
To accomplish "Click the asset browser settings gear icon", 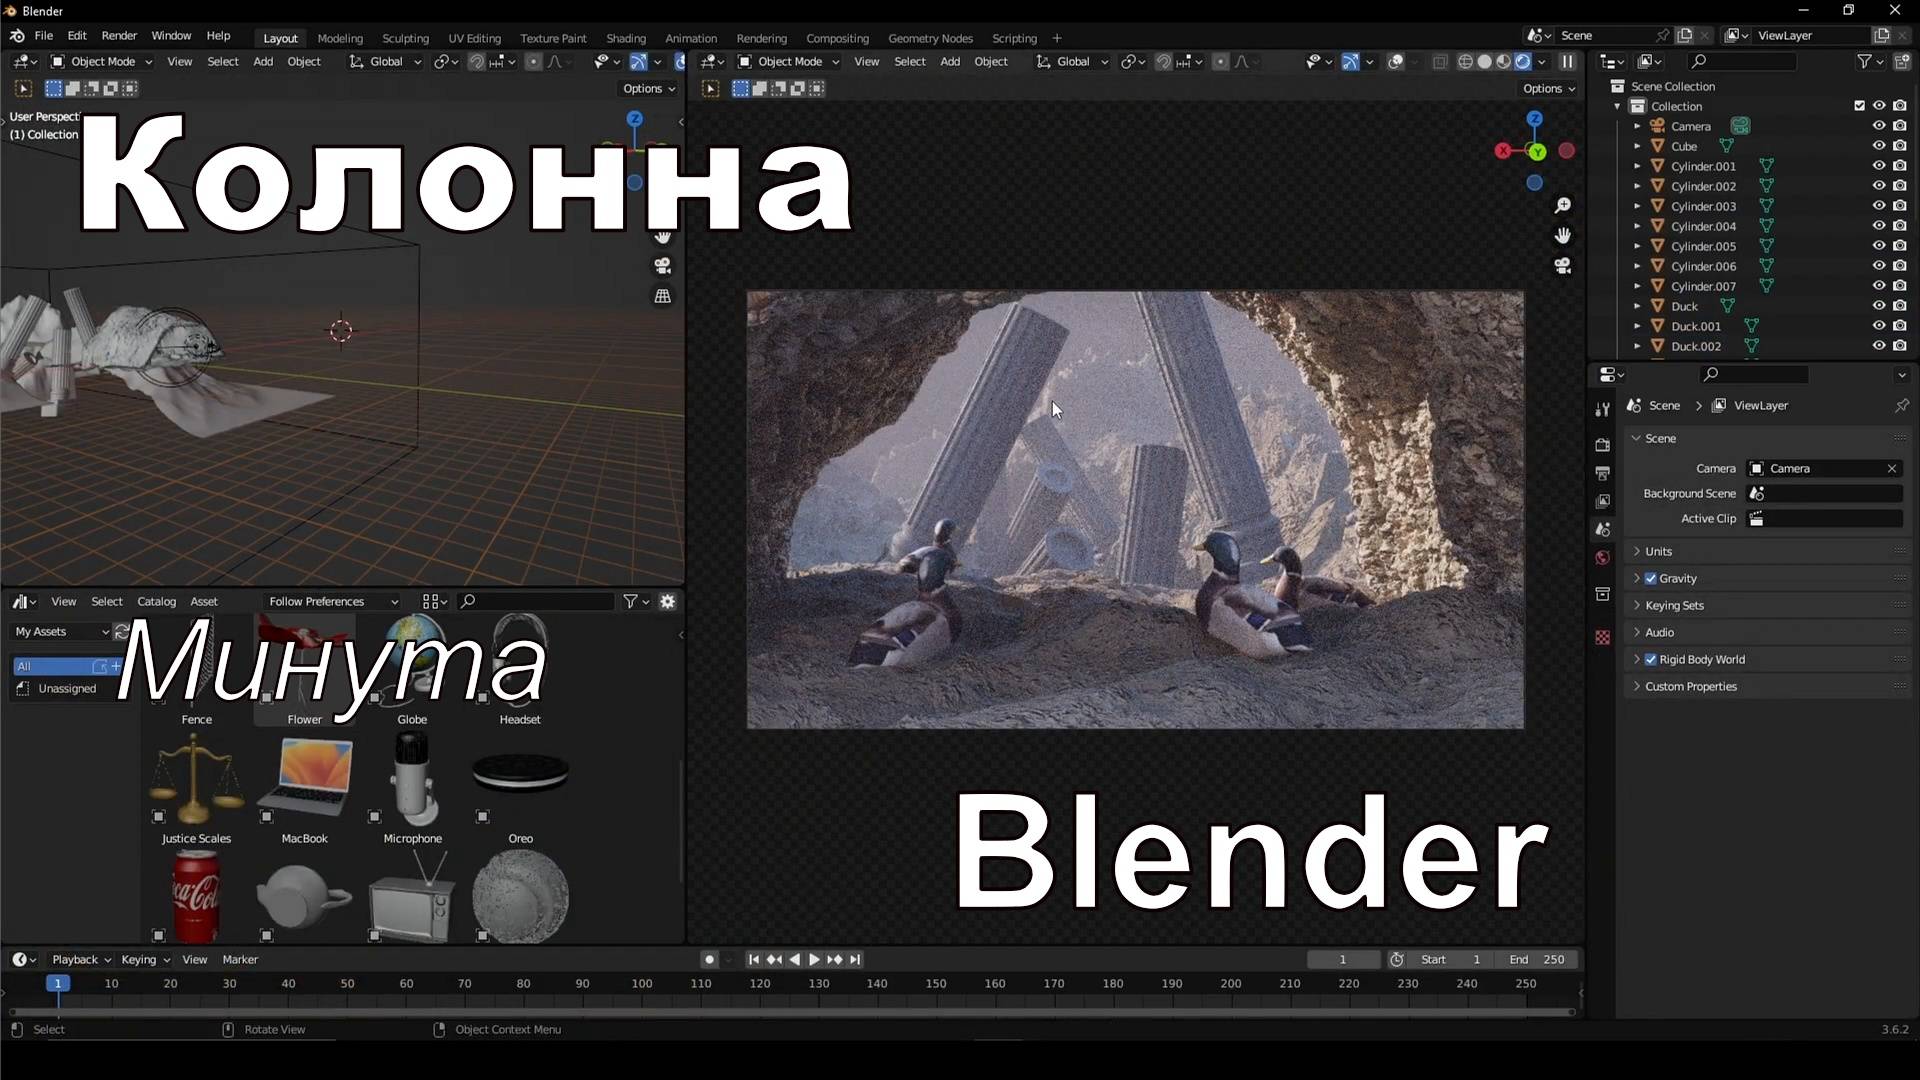I will [x=667, y=601].
